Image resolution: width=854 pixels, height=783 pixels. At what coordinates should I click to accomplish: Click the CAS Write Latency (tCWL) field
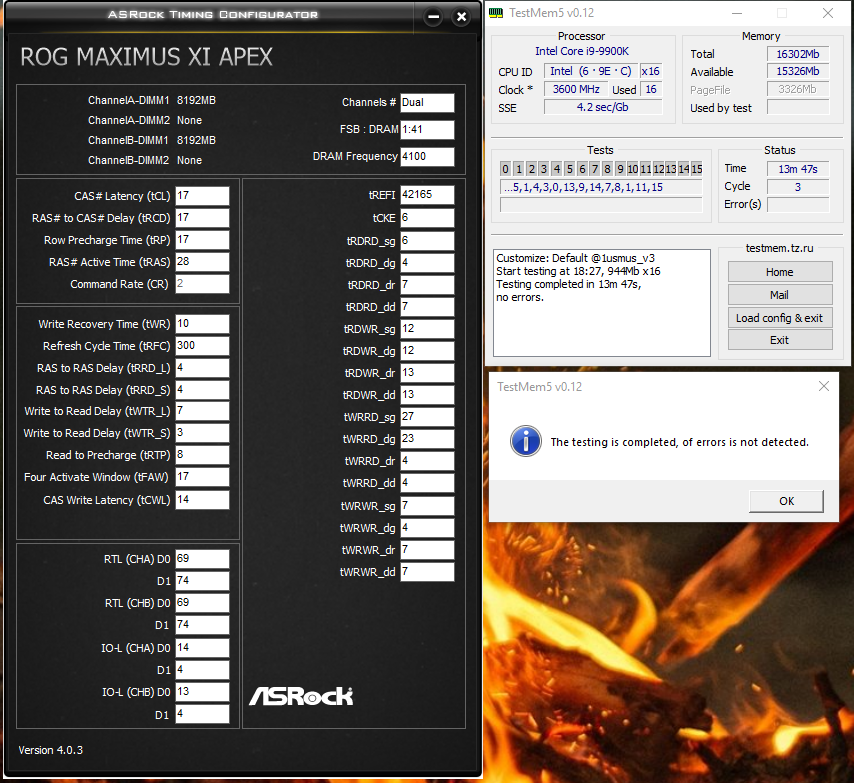point(202,500)
